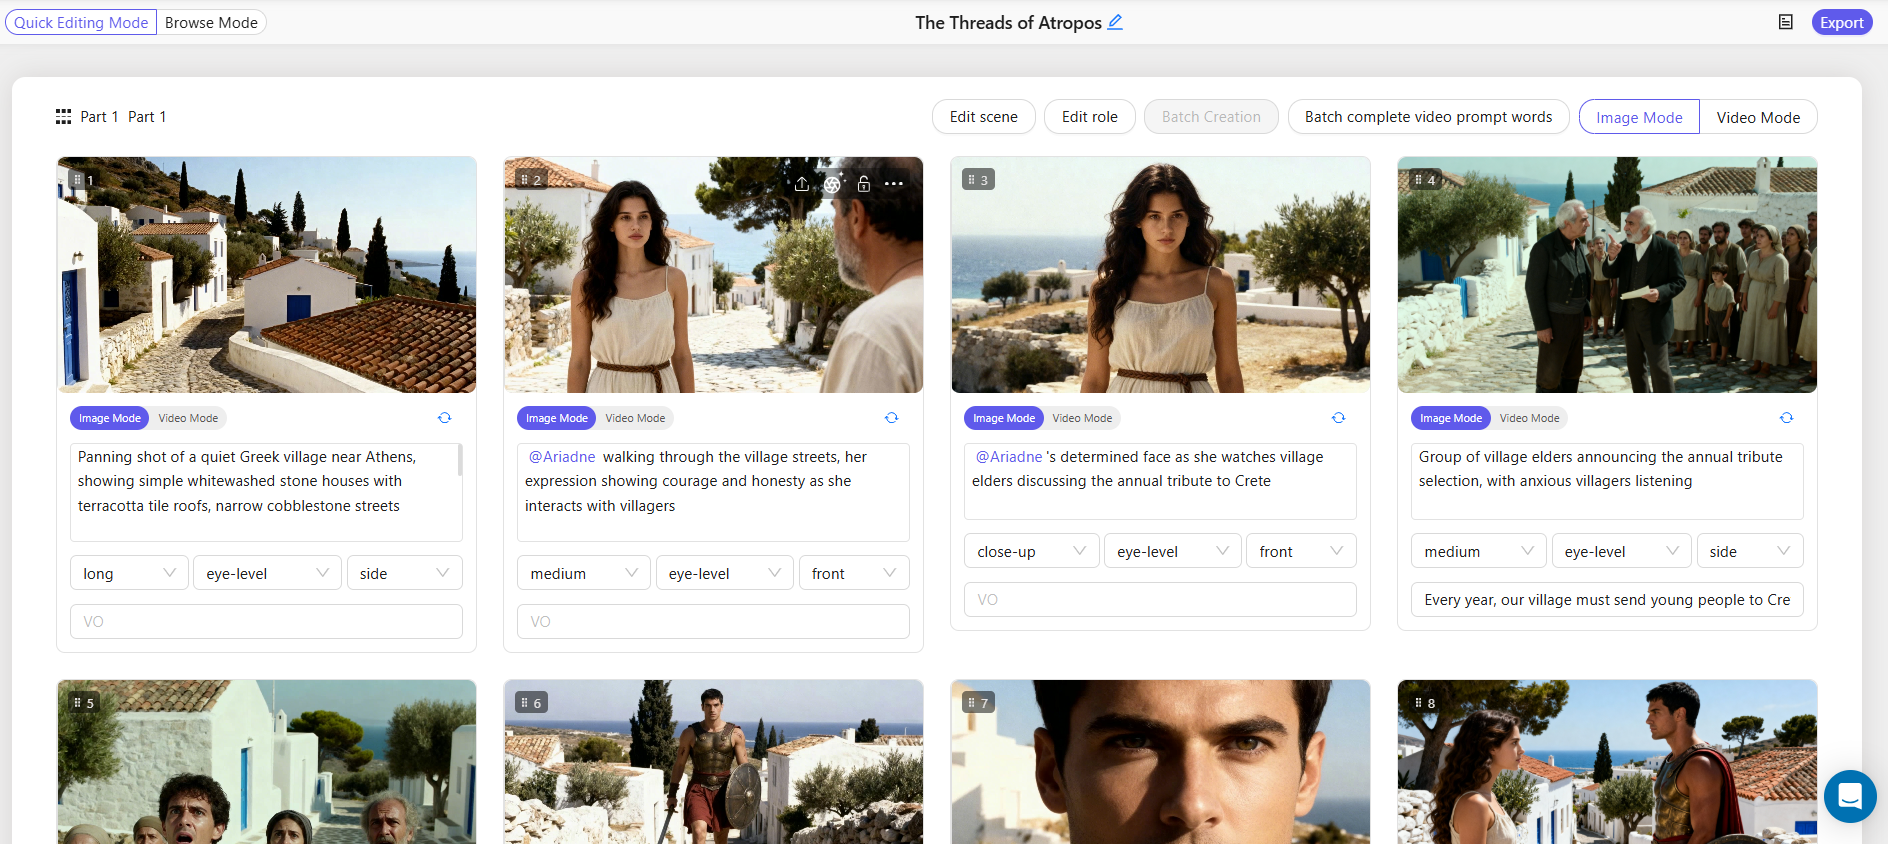Click the drag handle badge on shot 1

click(x=83, y=180)
